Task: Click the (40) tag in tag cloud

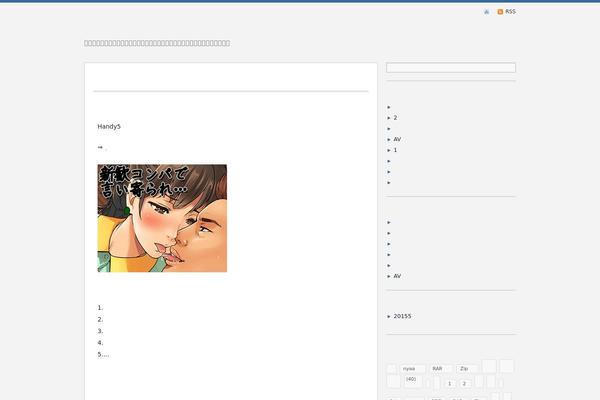Action: [x=414, y=380]
